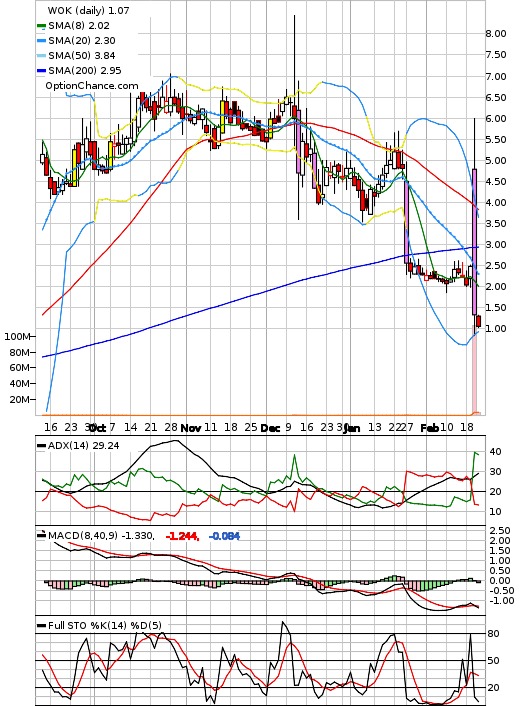This screenshot has width=526, height=706.
Task: Click the SMA(50) light blue legend marker
Action: pos(41,56)
